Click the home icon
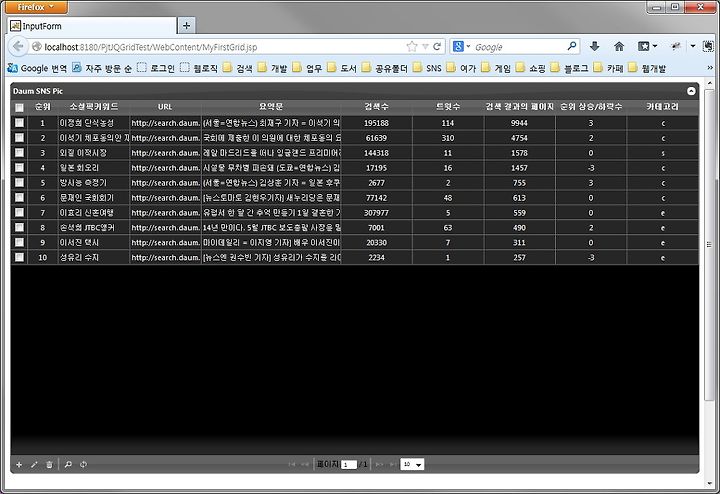Screen dimensions: 720x494 (619, 46)
